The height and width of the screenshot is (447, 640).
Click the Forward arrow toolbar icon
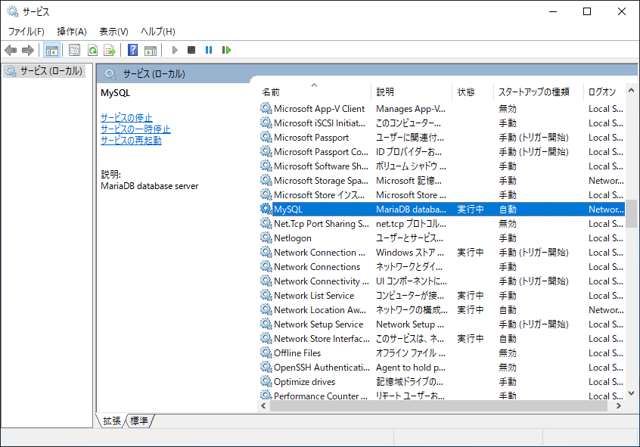[x=28, y=50]
